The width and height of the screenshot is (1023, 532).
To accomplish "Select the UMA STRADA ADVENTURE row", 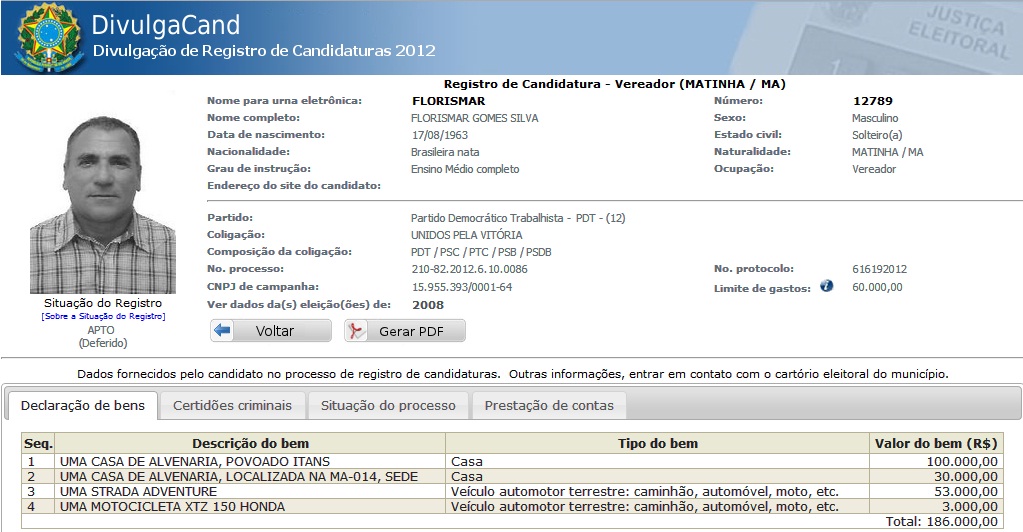I will point(138,492).
